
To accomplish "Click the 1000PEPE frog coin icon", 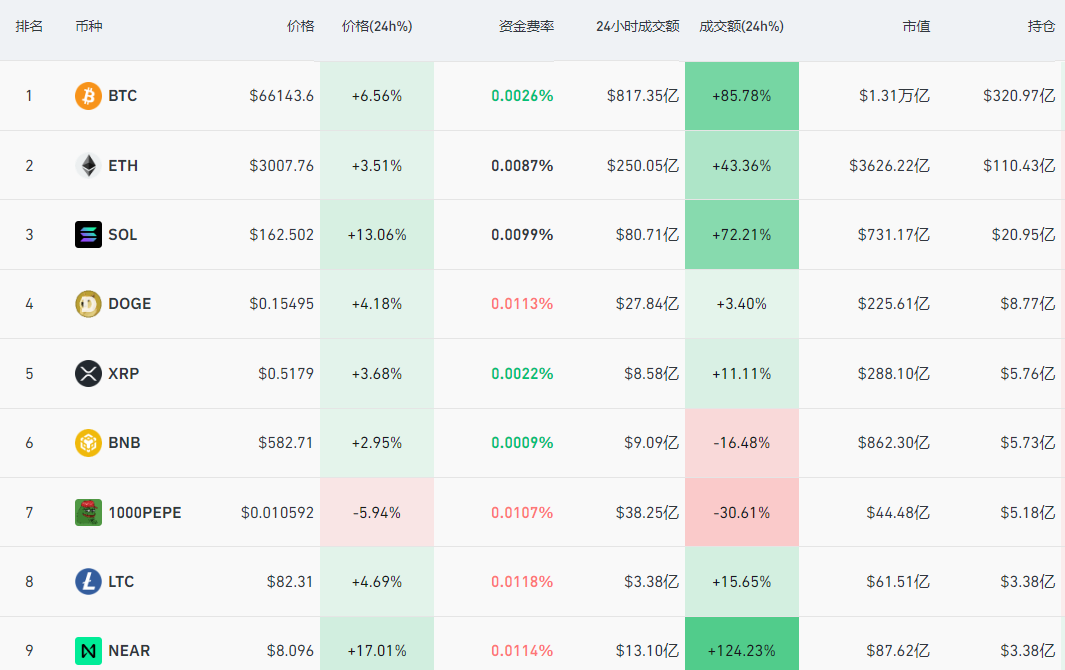I will pos(88,512).
